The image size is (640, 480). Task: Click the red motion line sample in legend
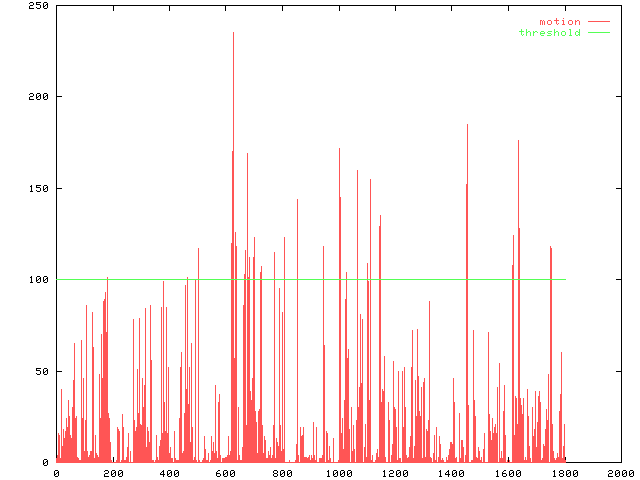pos(598,21)
